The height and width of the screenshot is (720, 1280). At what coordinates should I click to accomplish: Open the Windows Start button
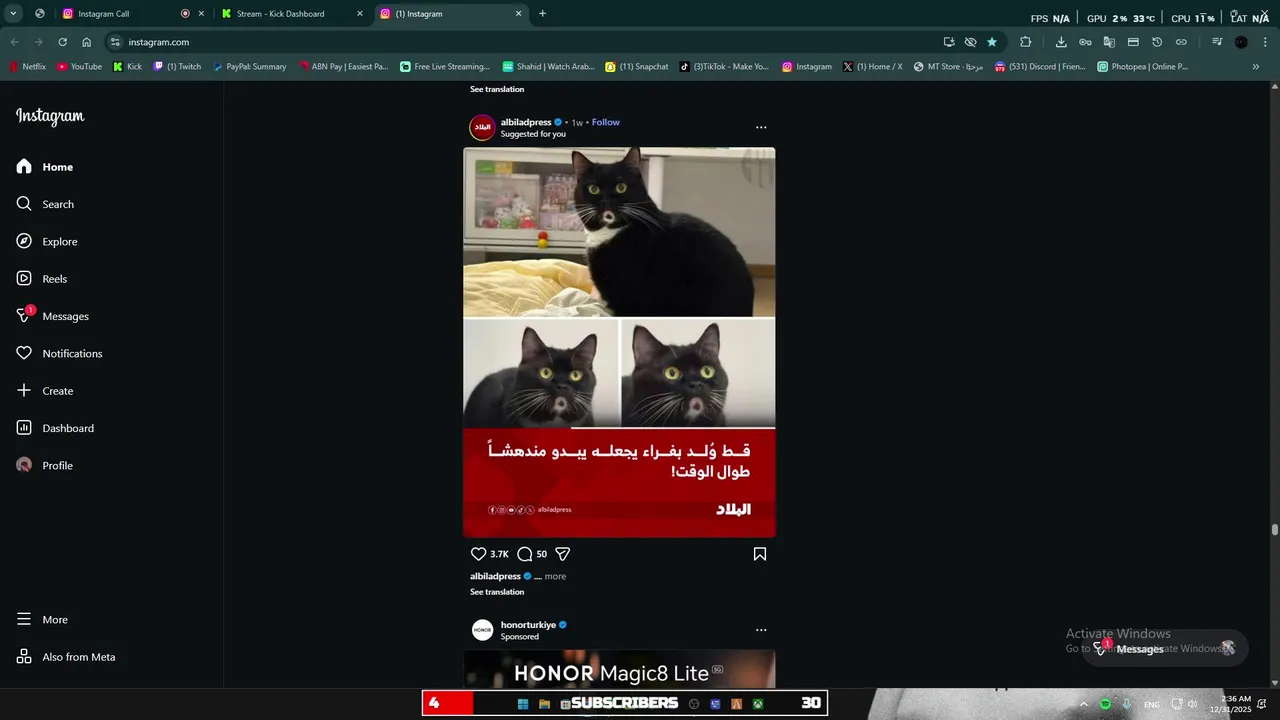522,704
